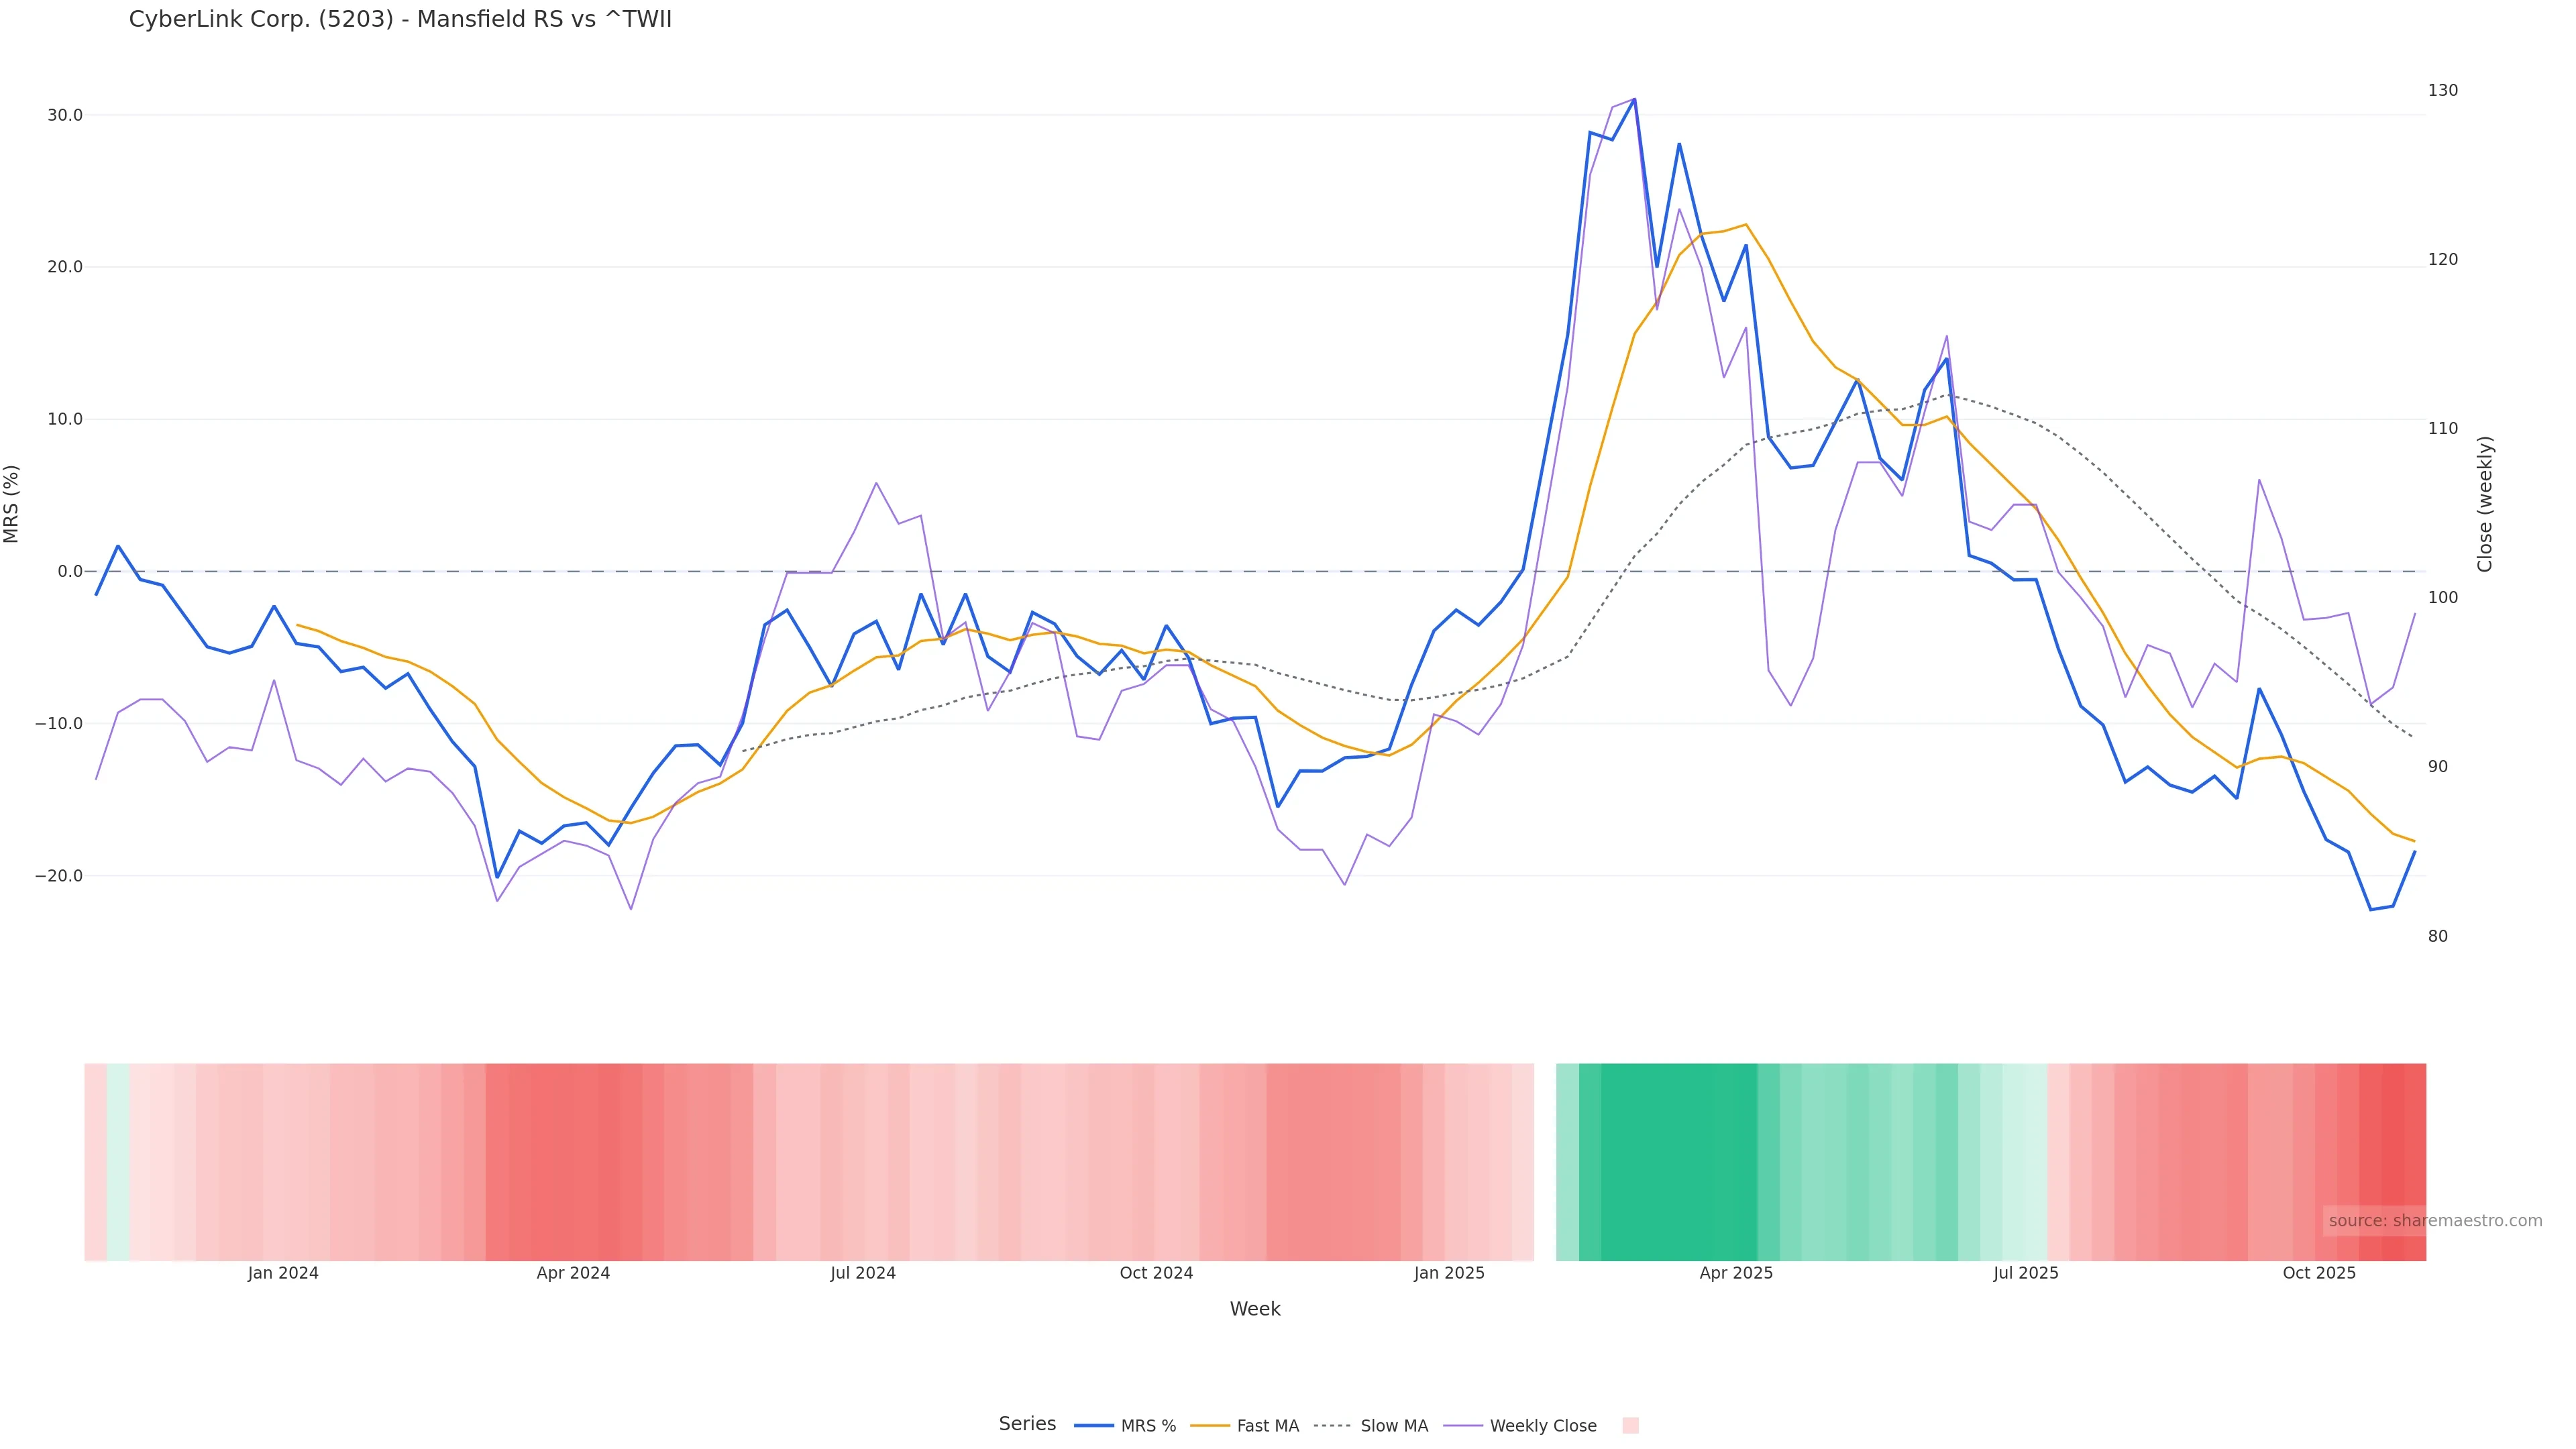Click the Series legend title
Viewport: 2576px width, 1449px height.
(x=1027, y=1424)
